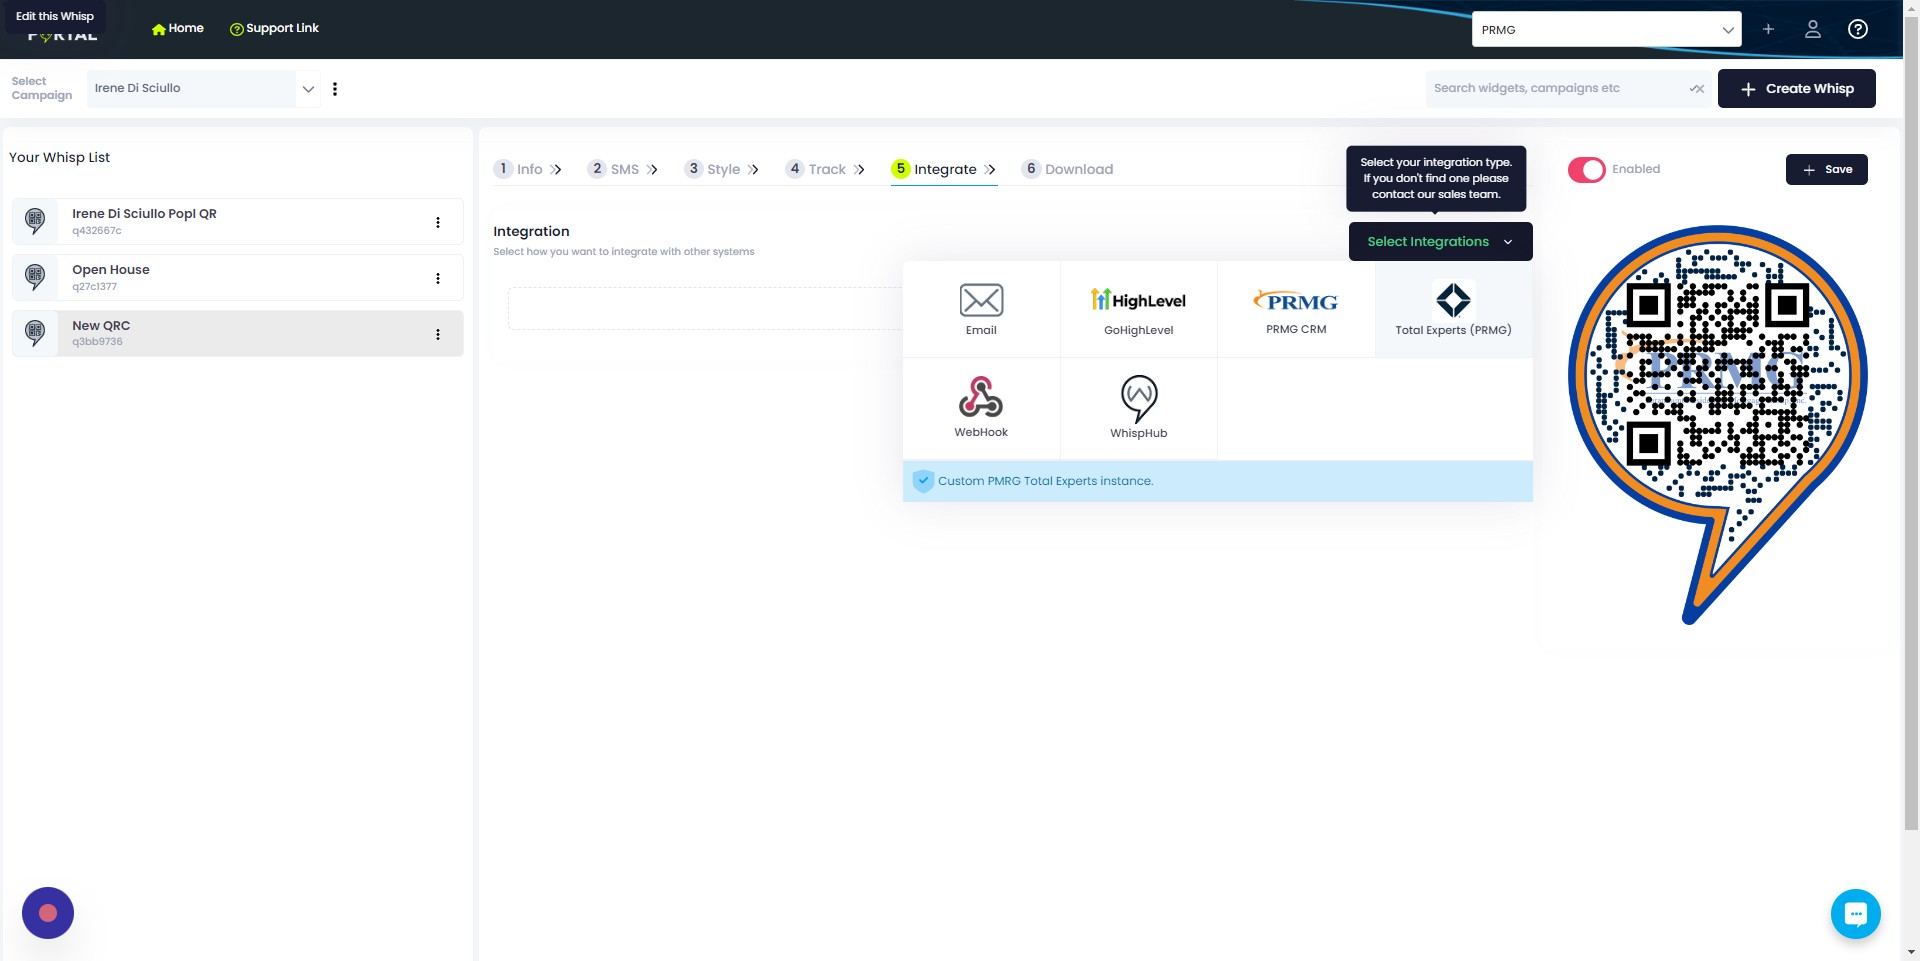The height and width of the screenshot is (961, 1920).
Task: Open the user profile icon
Action: [x=1812, y=29]
